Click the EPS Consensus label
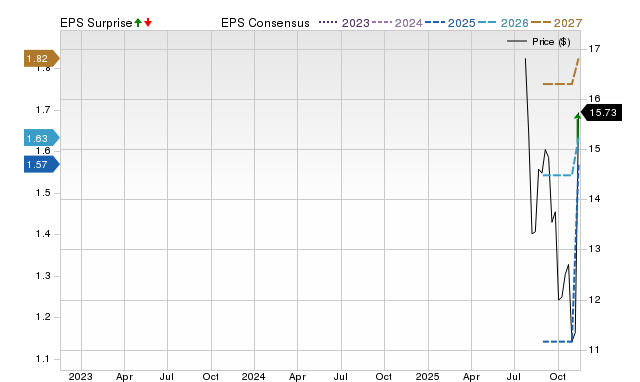Screen dimensions: 640x382 coord(265,23)
